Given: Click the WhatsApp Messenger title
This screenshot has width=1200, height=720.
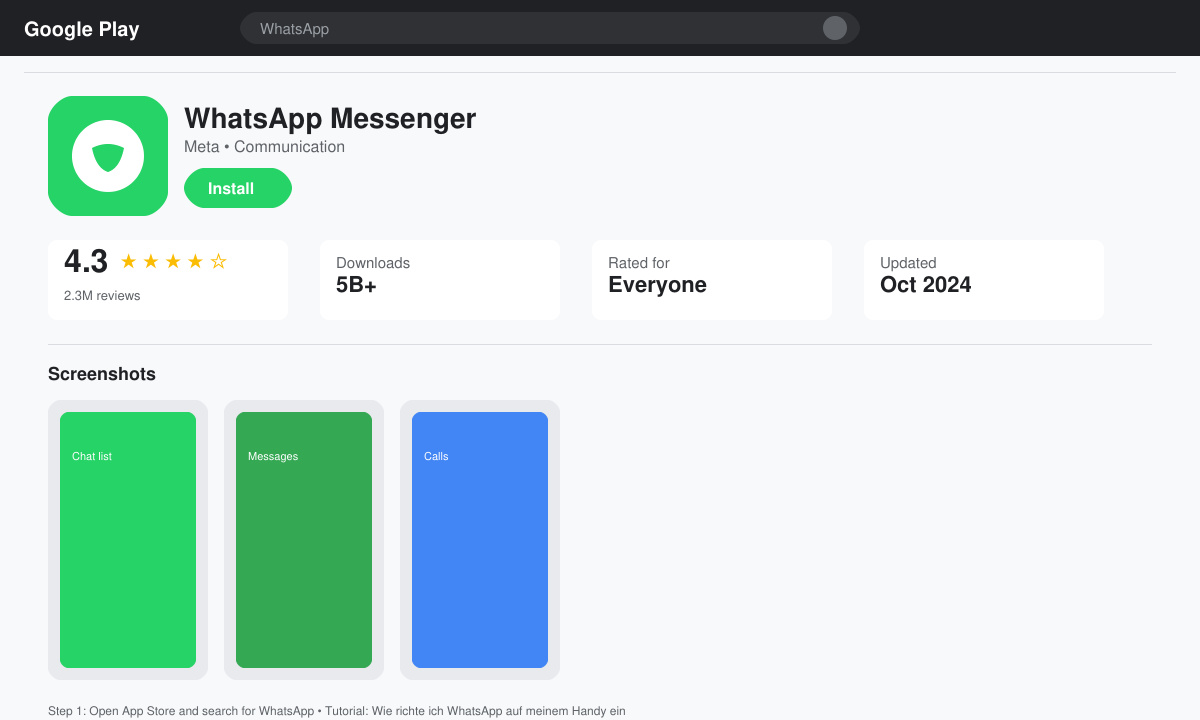Looking at the screenshot, I should (x=330, y=118).
